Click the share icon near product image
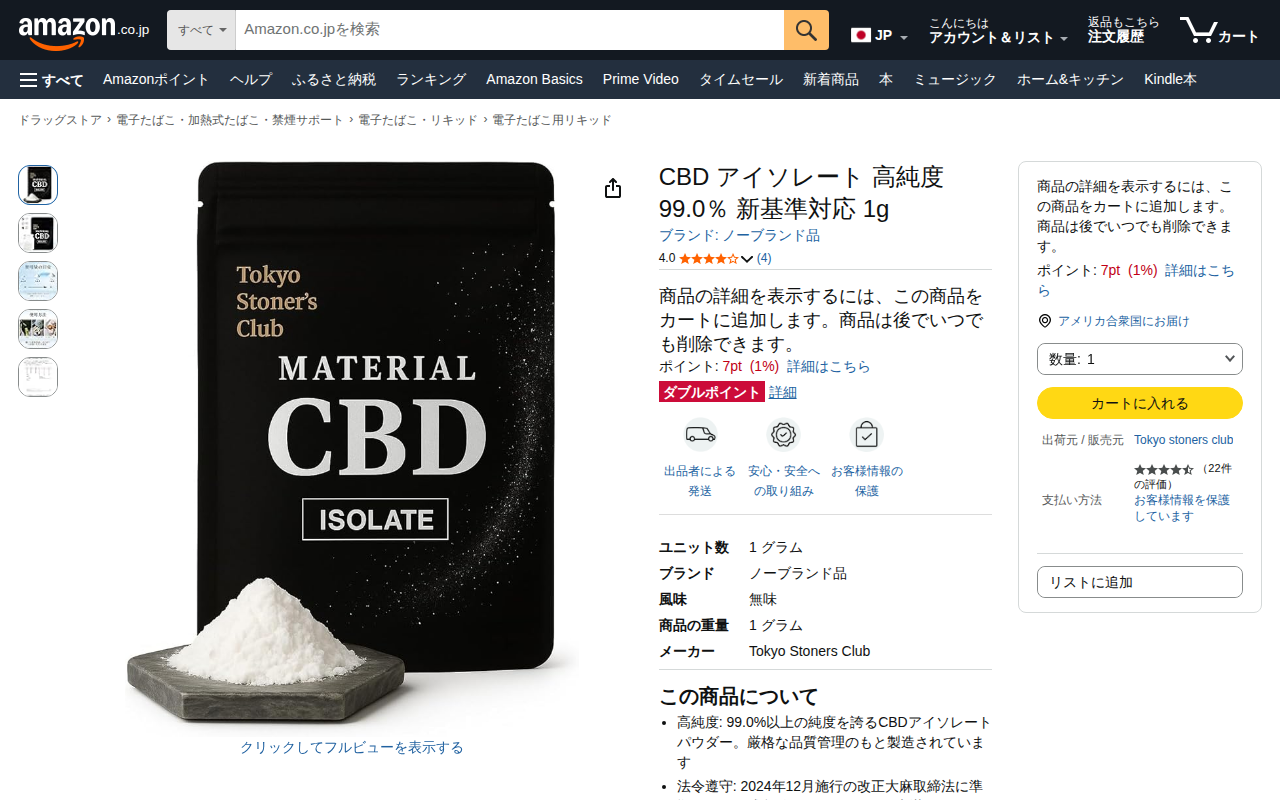 pyautogui.click(x=613, y=189)
